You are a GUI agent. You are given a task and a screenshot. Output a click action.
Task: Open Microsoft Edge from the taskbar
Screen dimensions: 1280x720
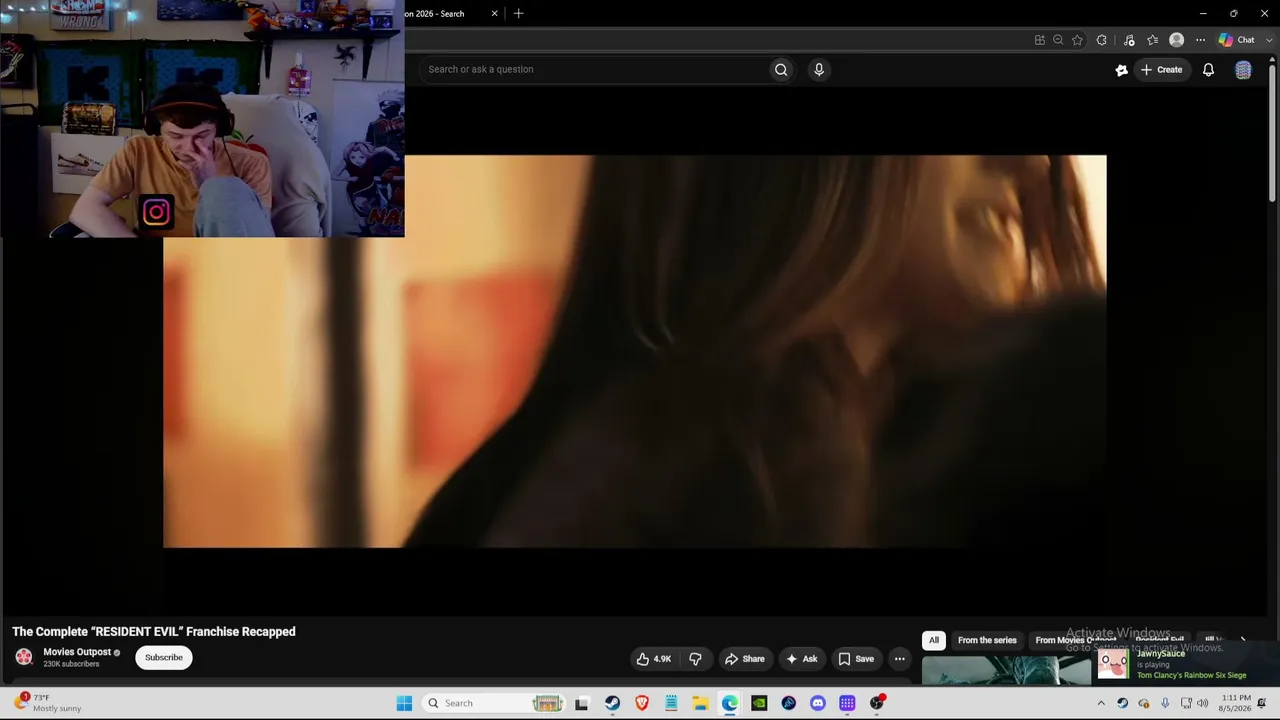pyautogui.click(x=730, y=703)
